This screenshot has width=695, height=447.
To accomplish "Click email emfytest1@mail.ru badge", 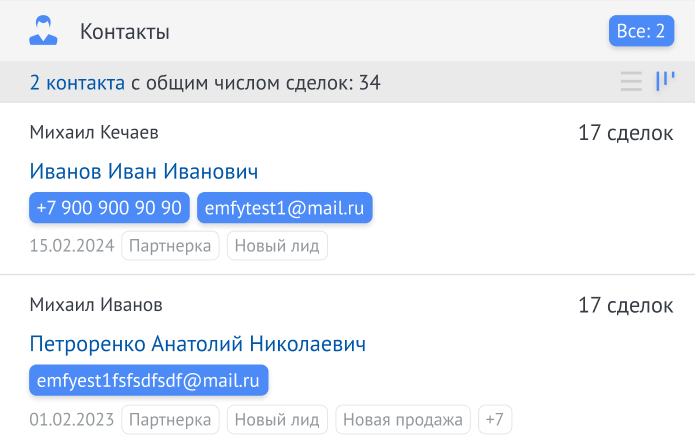I will (x=285, y=208).
